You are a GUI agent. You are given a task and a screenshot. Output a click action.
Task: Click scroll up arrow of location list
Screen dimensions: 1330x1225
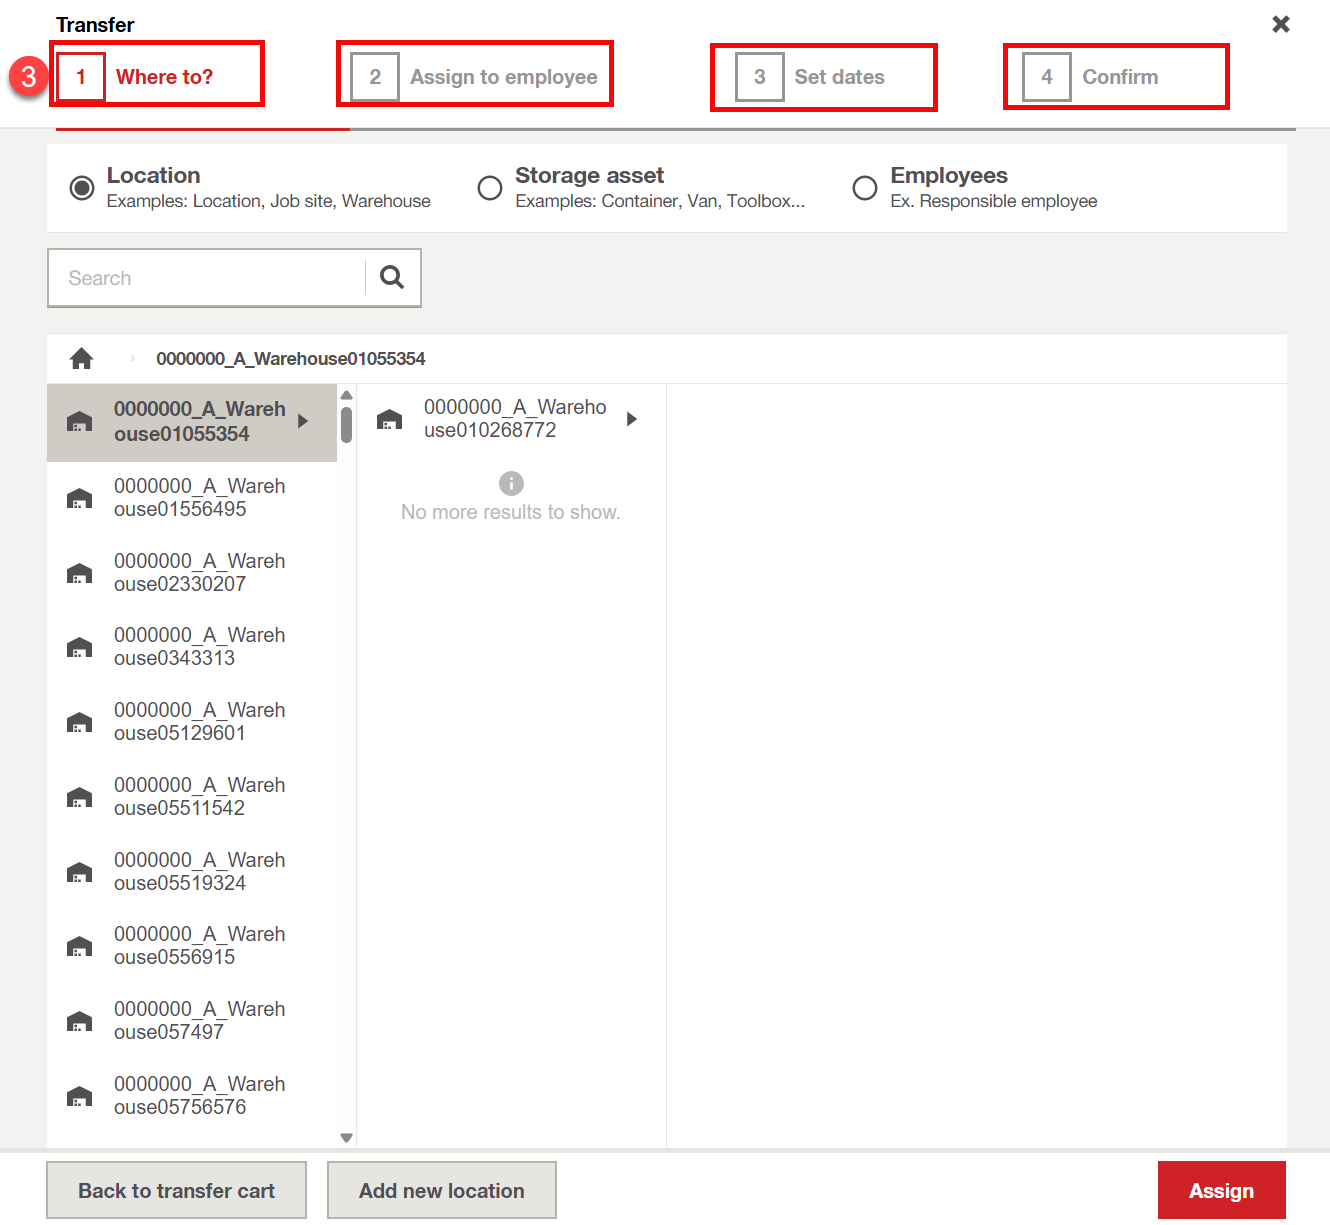[346, 395]
